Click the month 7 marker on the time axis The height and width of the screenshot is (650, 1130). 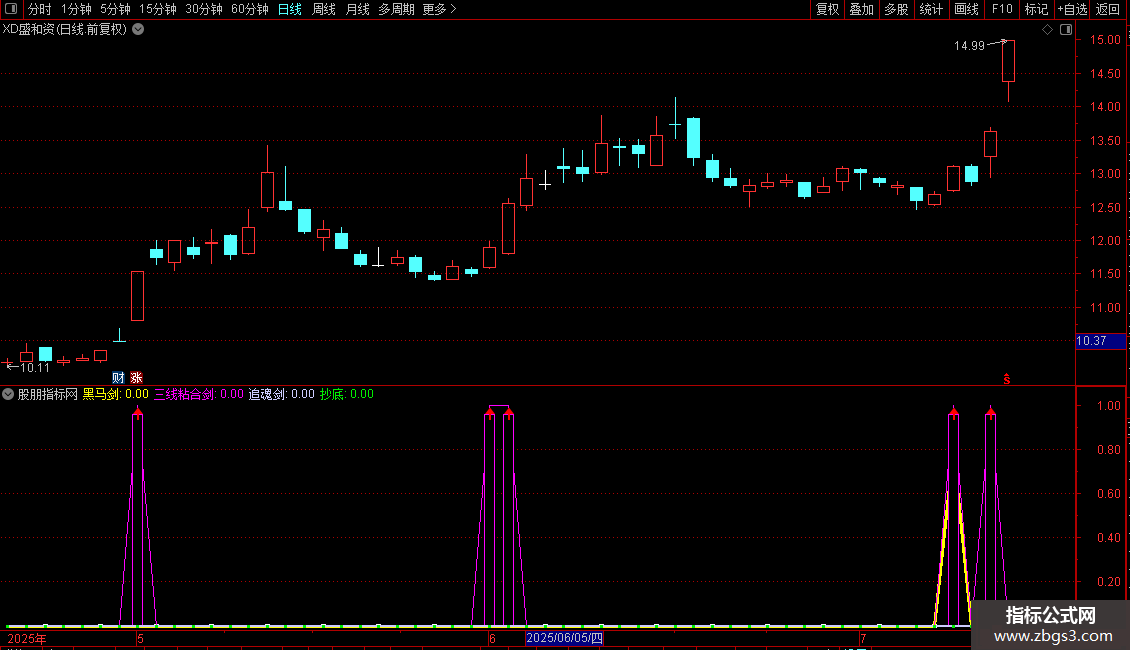click(863, 638)
